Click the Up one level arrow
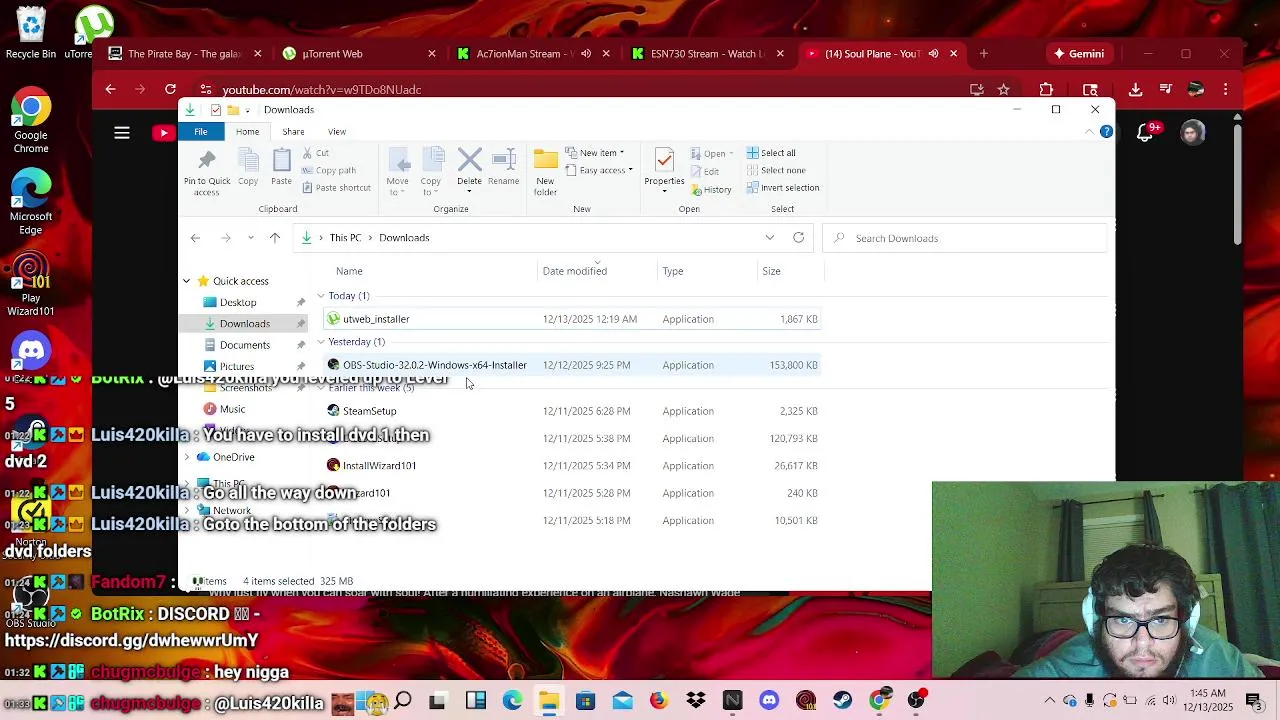The image size is (1280, 720). pyautogui.click(x=275, y=238)
